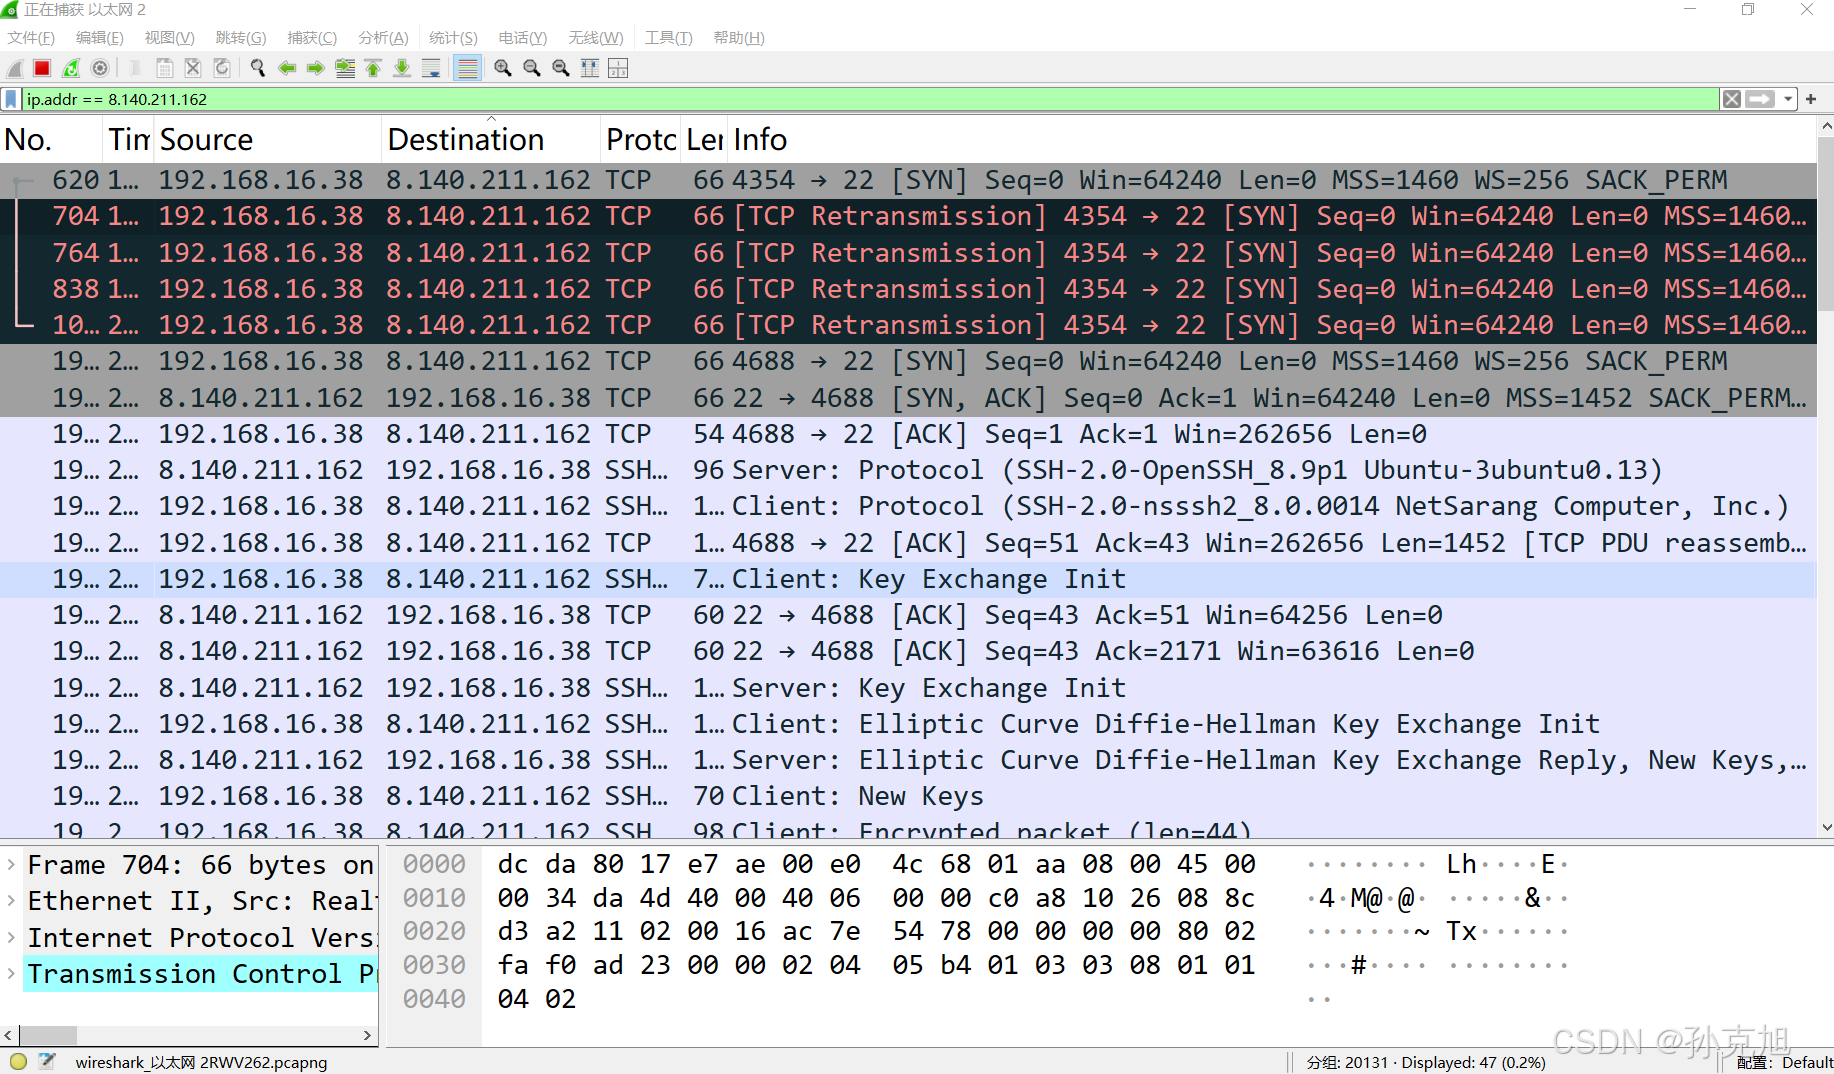Open the find packet tool

point(258,68)
